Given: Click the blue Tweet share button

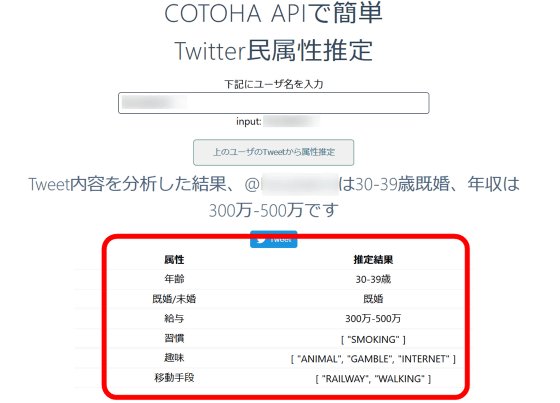Looking at the screenshot, I should [x=274, y=239].
